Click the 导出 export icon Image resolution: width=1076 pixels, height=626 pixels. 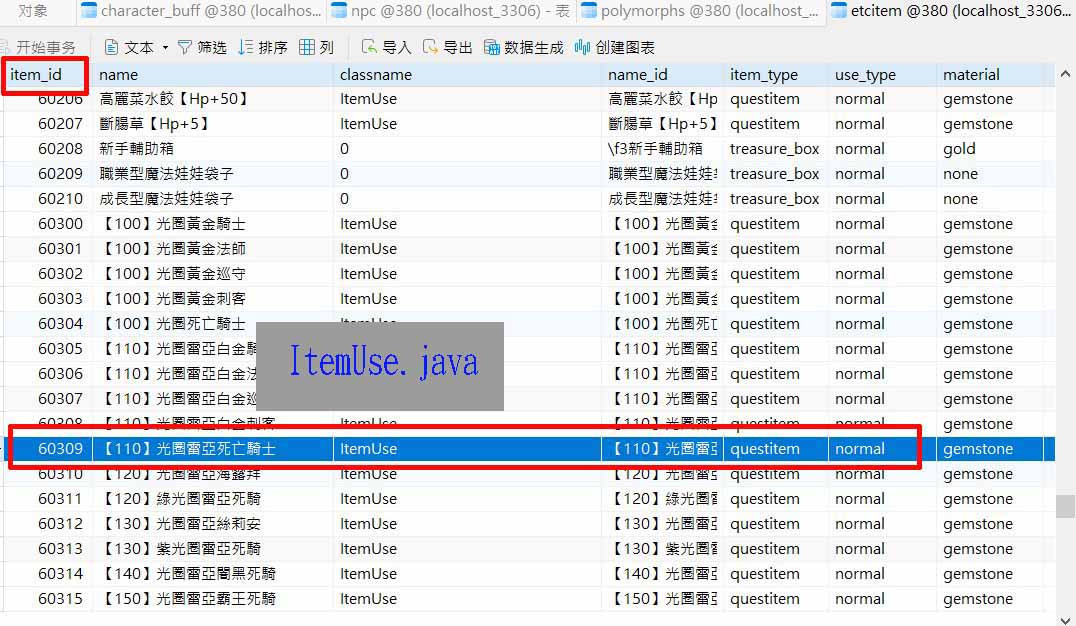point(430,47)
